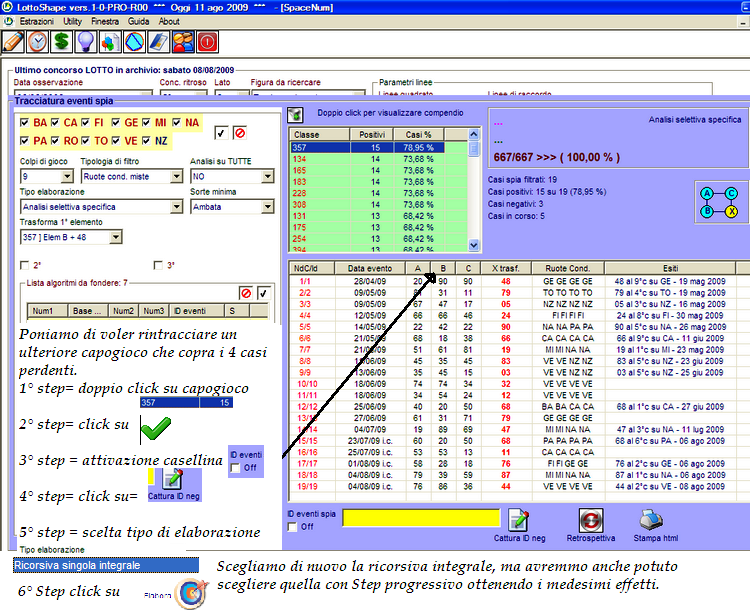This screenshot has width=750, height=610.
Task: Open the Colpi di gioco dropdown
Action: [x=67, y=177]
